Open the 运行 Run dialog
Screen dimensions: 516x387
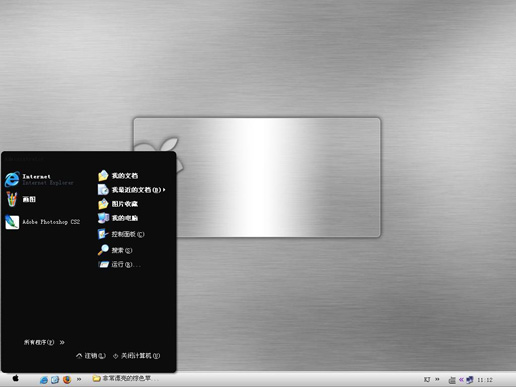coord(119,264)
